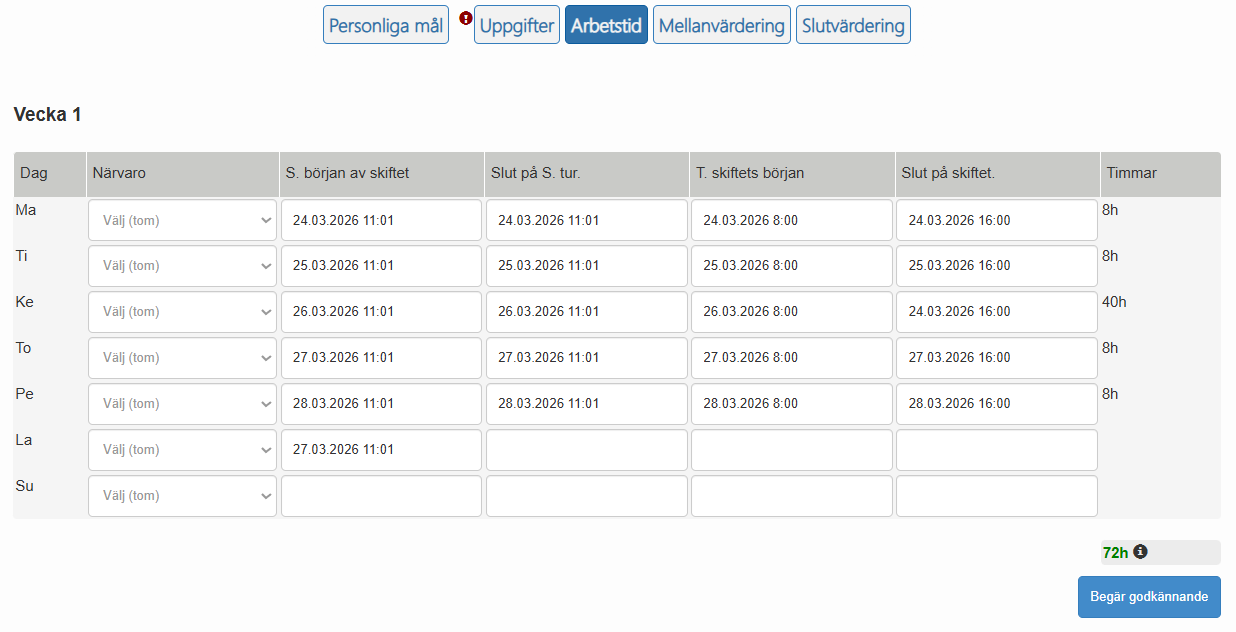Click Tuesday's shift end field showing 25.03.2026 16:00
The width and height of the screenshot is (1236, 632).
click(995, 265)
